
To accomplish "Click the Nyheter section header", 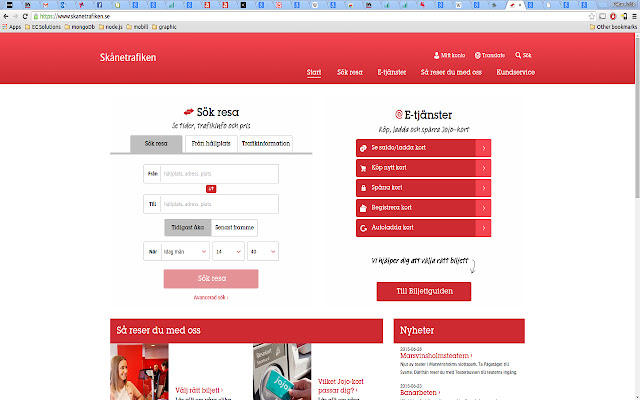I will click(x=459, y=331).
